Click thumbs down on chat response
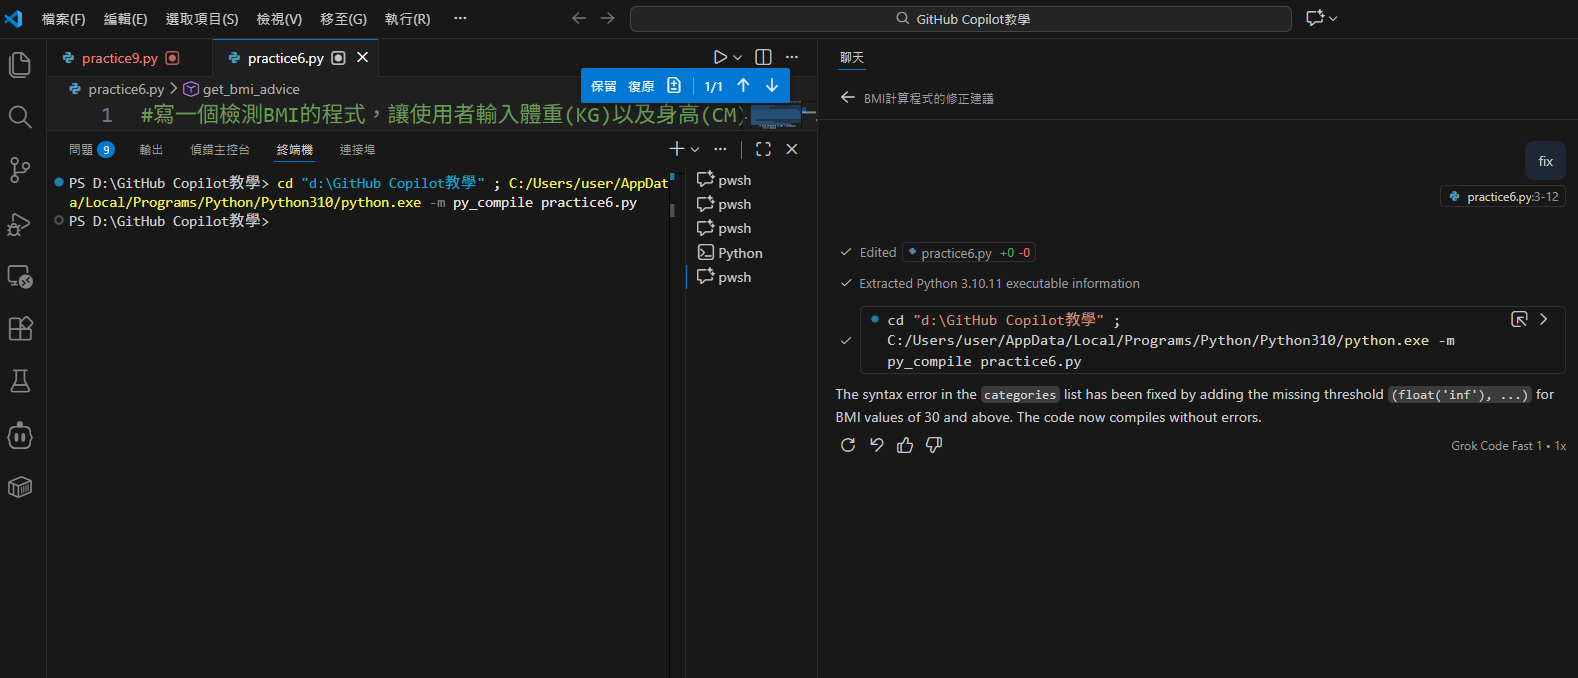This screenshot has width=1578, height=678. 934,445
